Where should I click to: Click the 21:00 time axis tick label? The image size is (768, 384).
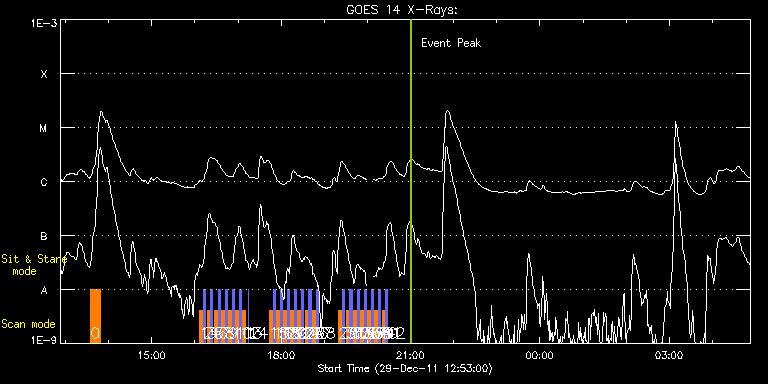410,355
